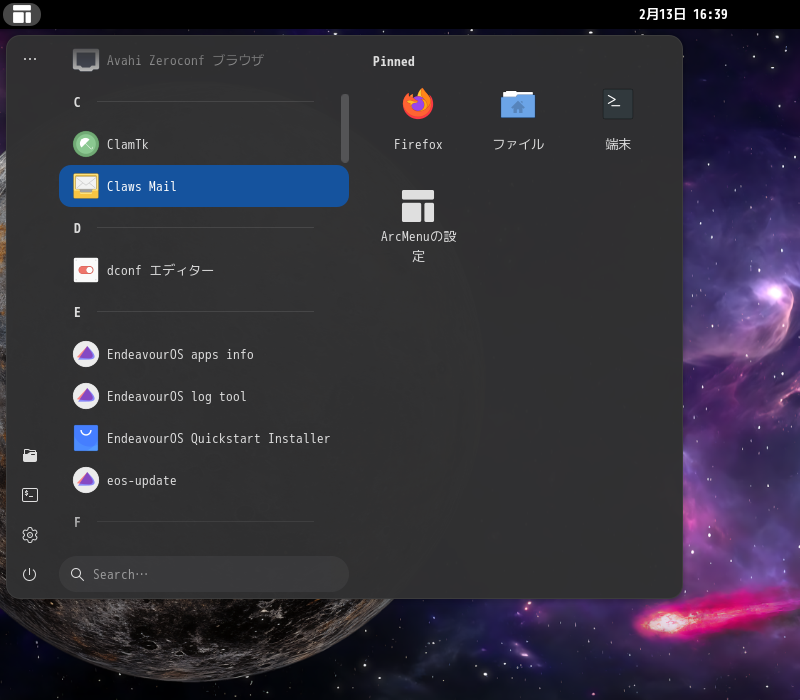Select the highlighted 'Claws Mail' label
The width and height of the screenshot is (800, 700).
141,186
